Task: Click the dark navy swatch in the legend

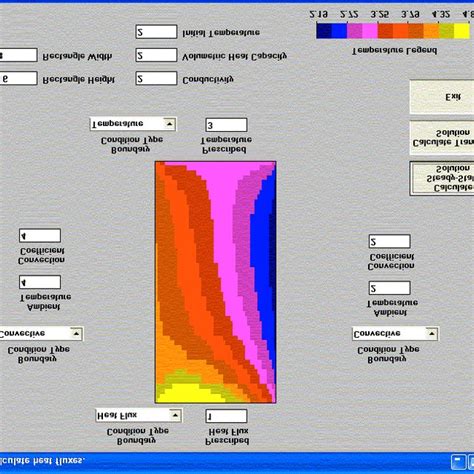Action: (324, 31)
